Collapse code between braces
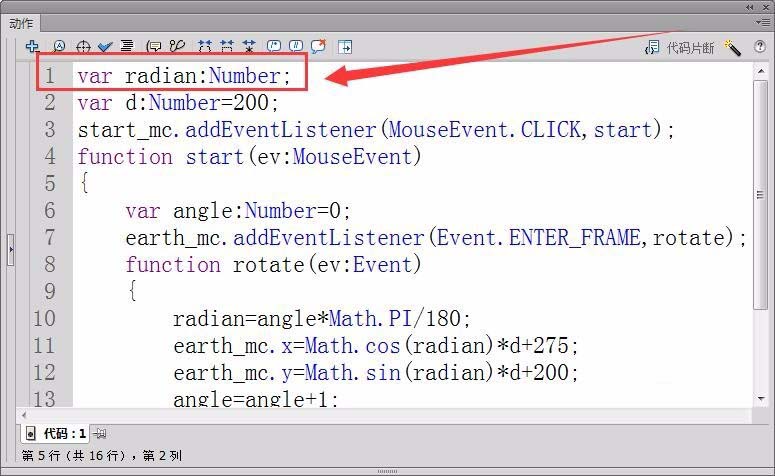Image resolution: width=775 pixels, height=476 pixels. pos(204,46)
